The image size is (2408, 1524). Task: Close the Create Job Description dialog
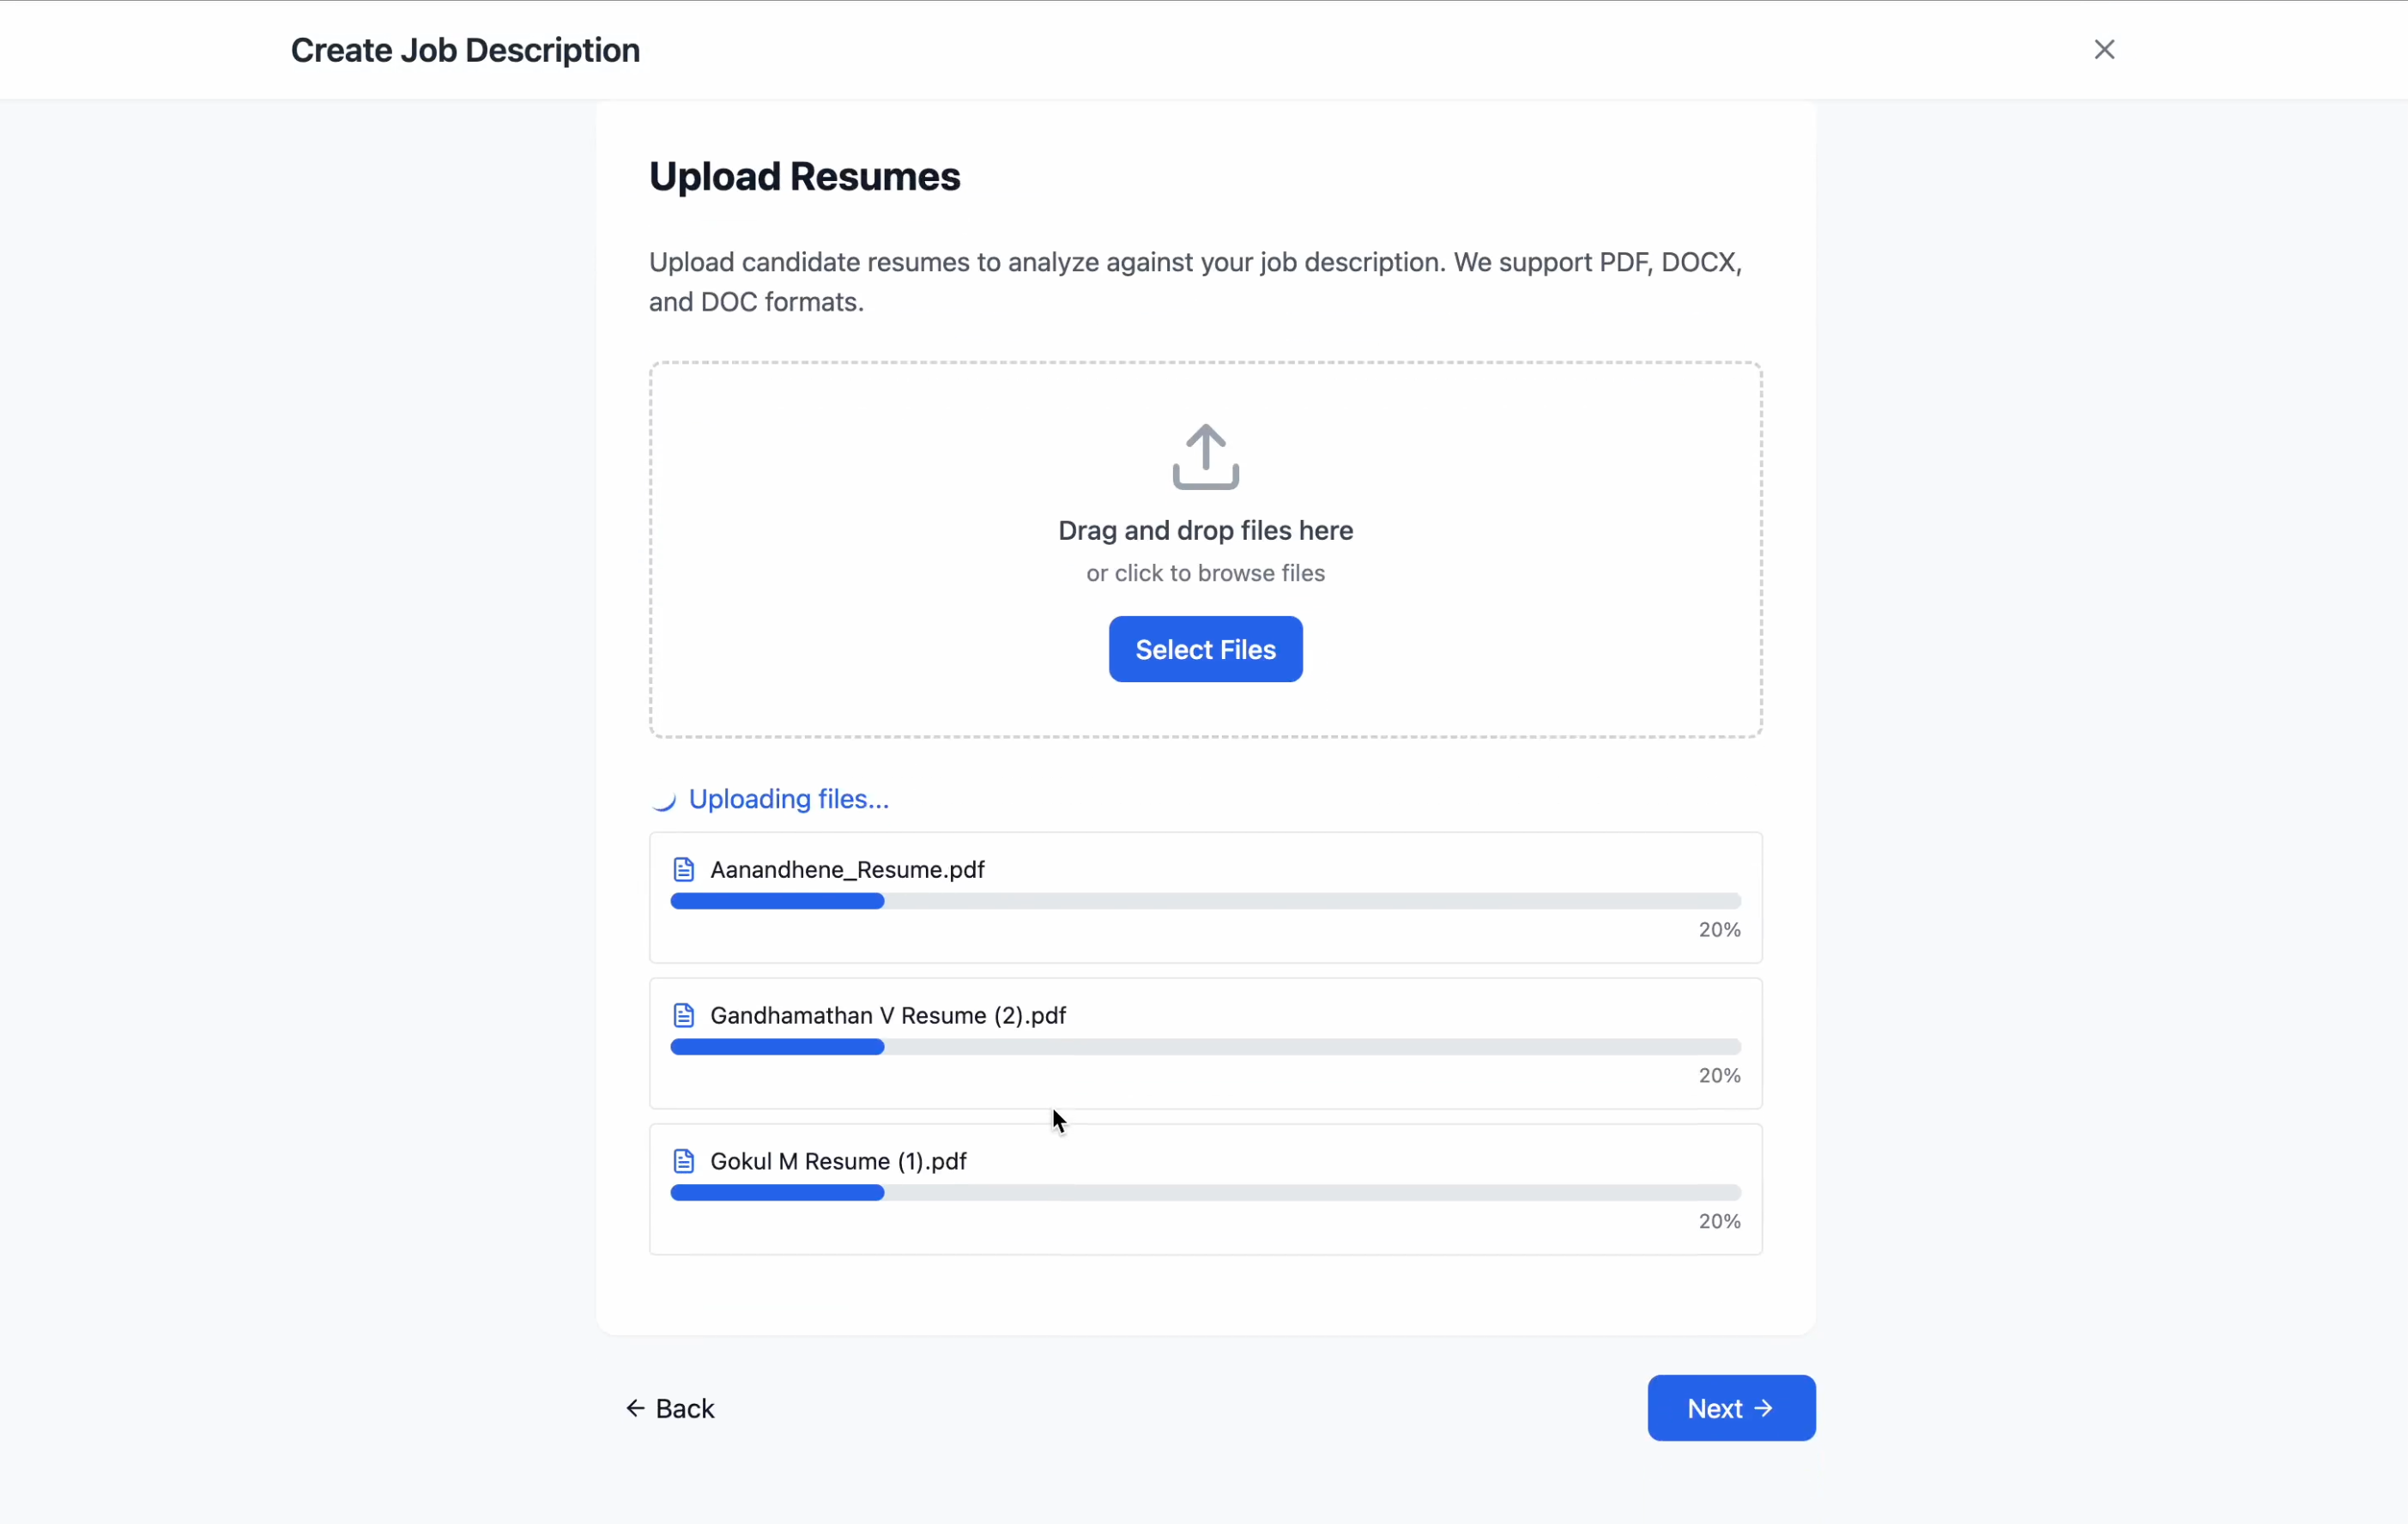[x=2104, y=49]
